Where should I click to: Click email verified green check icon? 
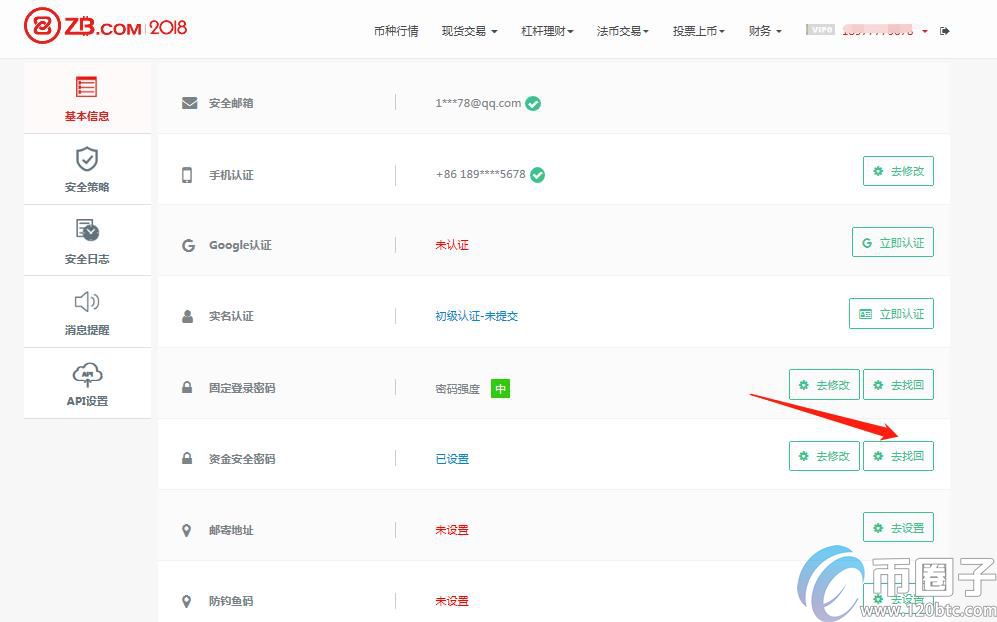tap(533, 104)
